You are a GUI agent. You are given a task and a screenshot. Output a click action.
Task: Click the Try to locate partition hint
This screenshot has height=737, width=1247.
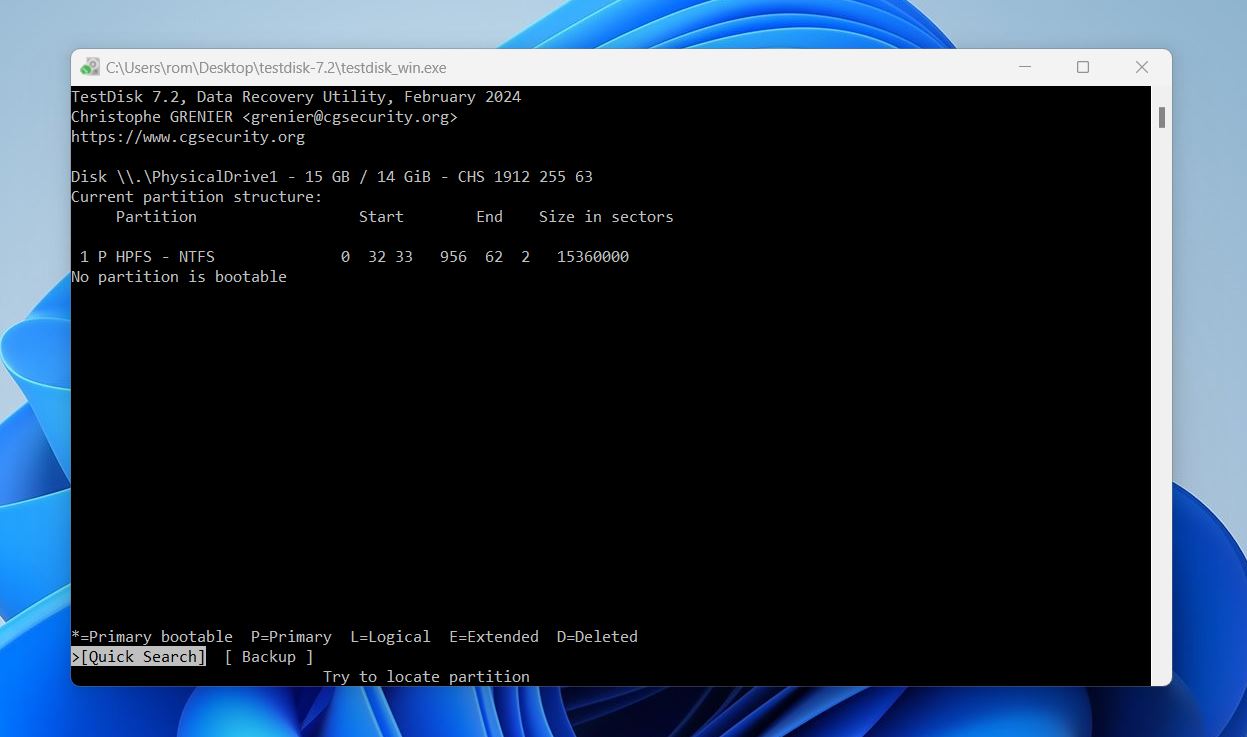click(426, 677)
